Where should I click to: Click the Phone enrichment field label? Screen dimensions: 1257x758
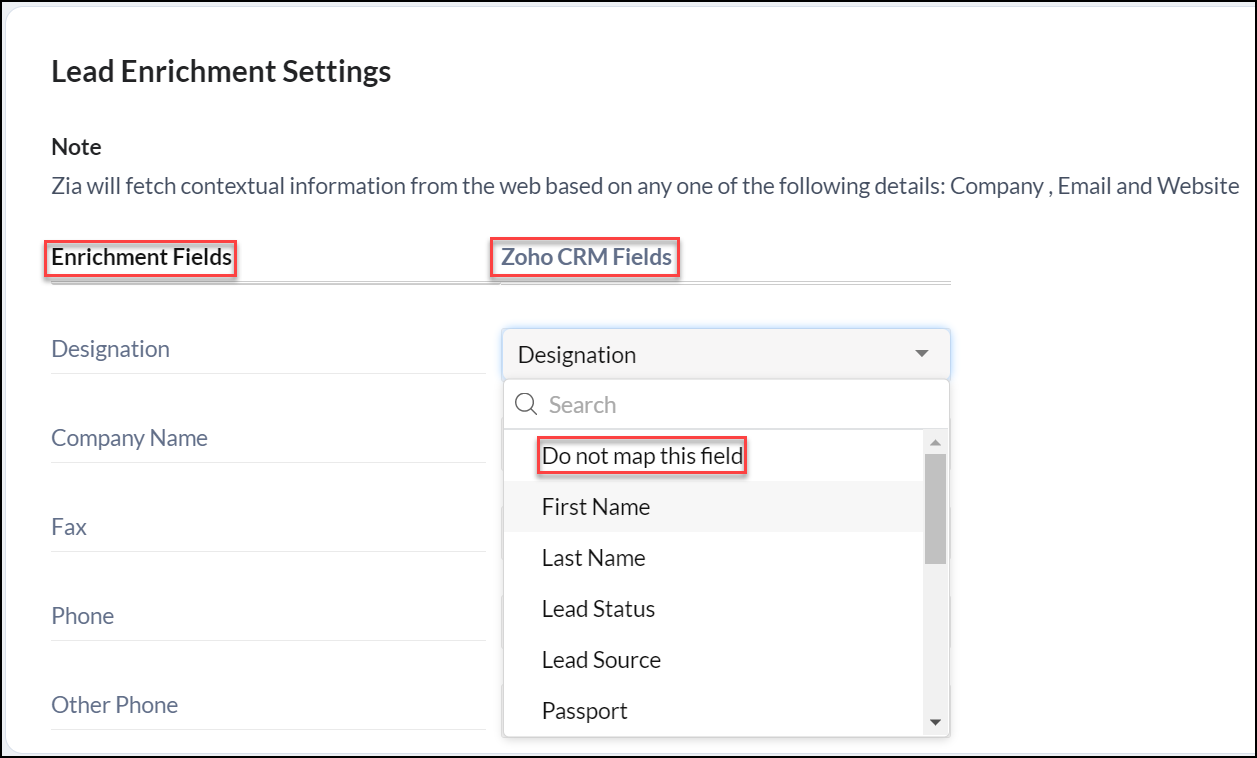click(83, 616)
